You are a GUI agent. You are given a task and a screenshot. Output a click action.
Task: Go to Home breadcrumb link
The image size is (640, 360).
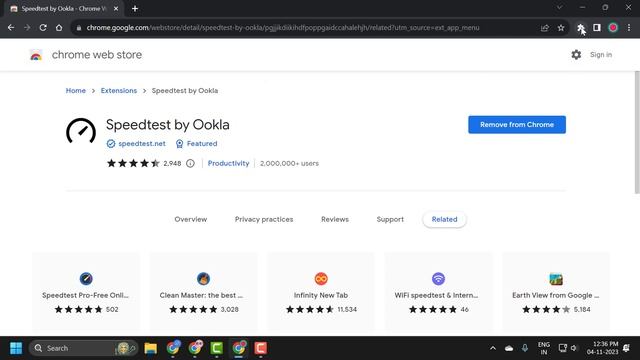[76, 91]
